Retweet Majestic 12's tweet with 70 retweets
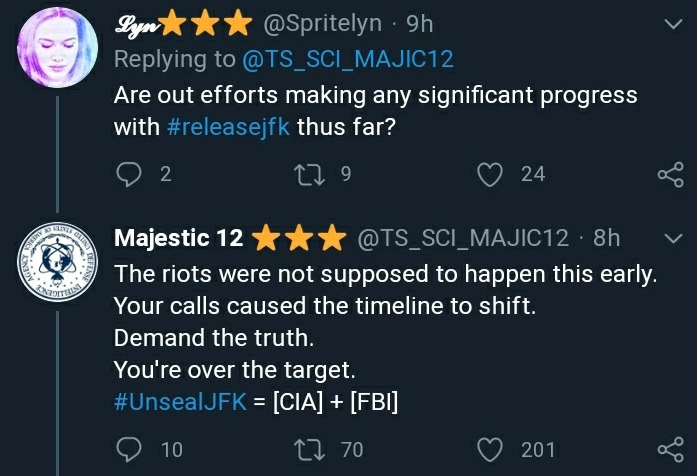 pos(311,450)
